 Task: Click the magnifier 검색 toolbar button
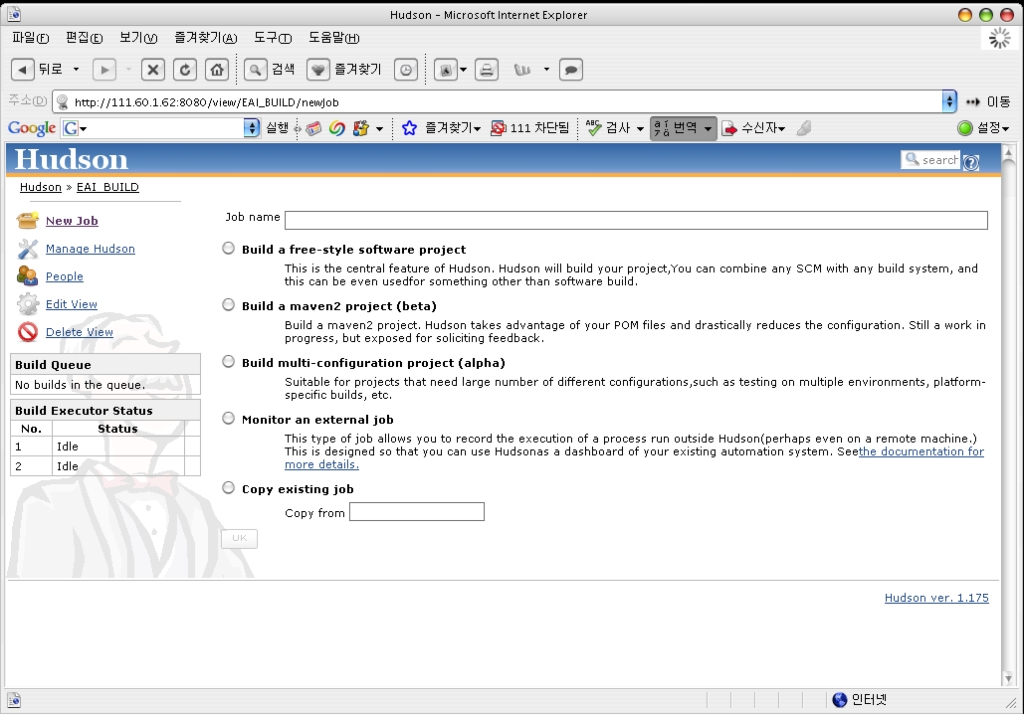[269, 69]
